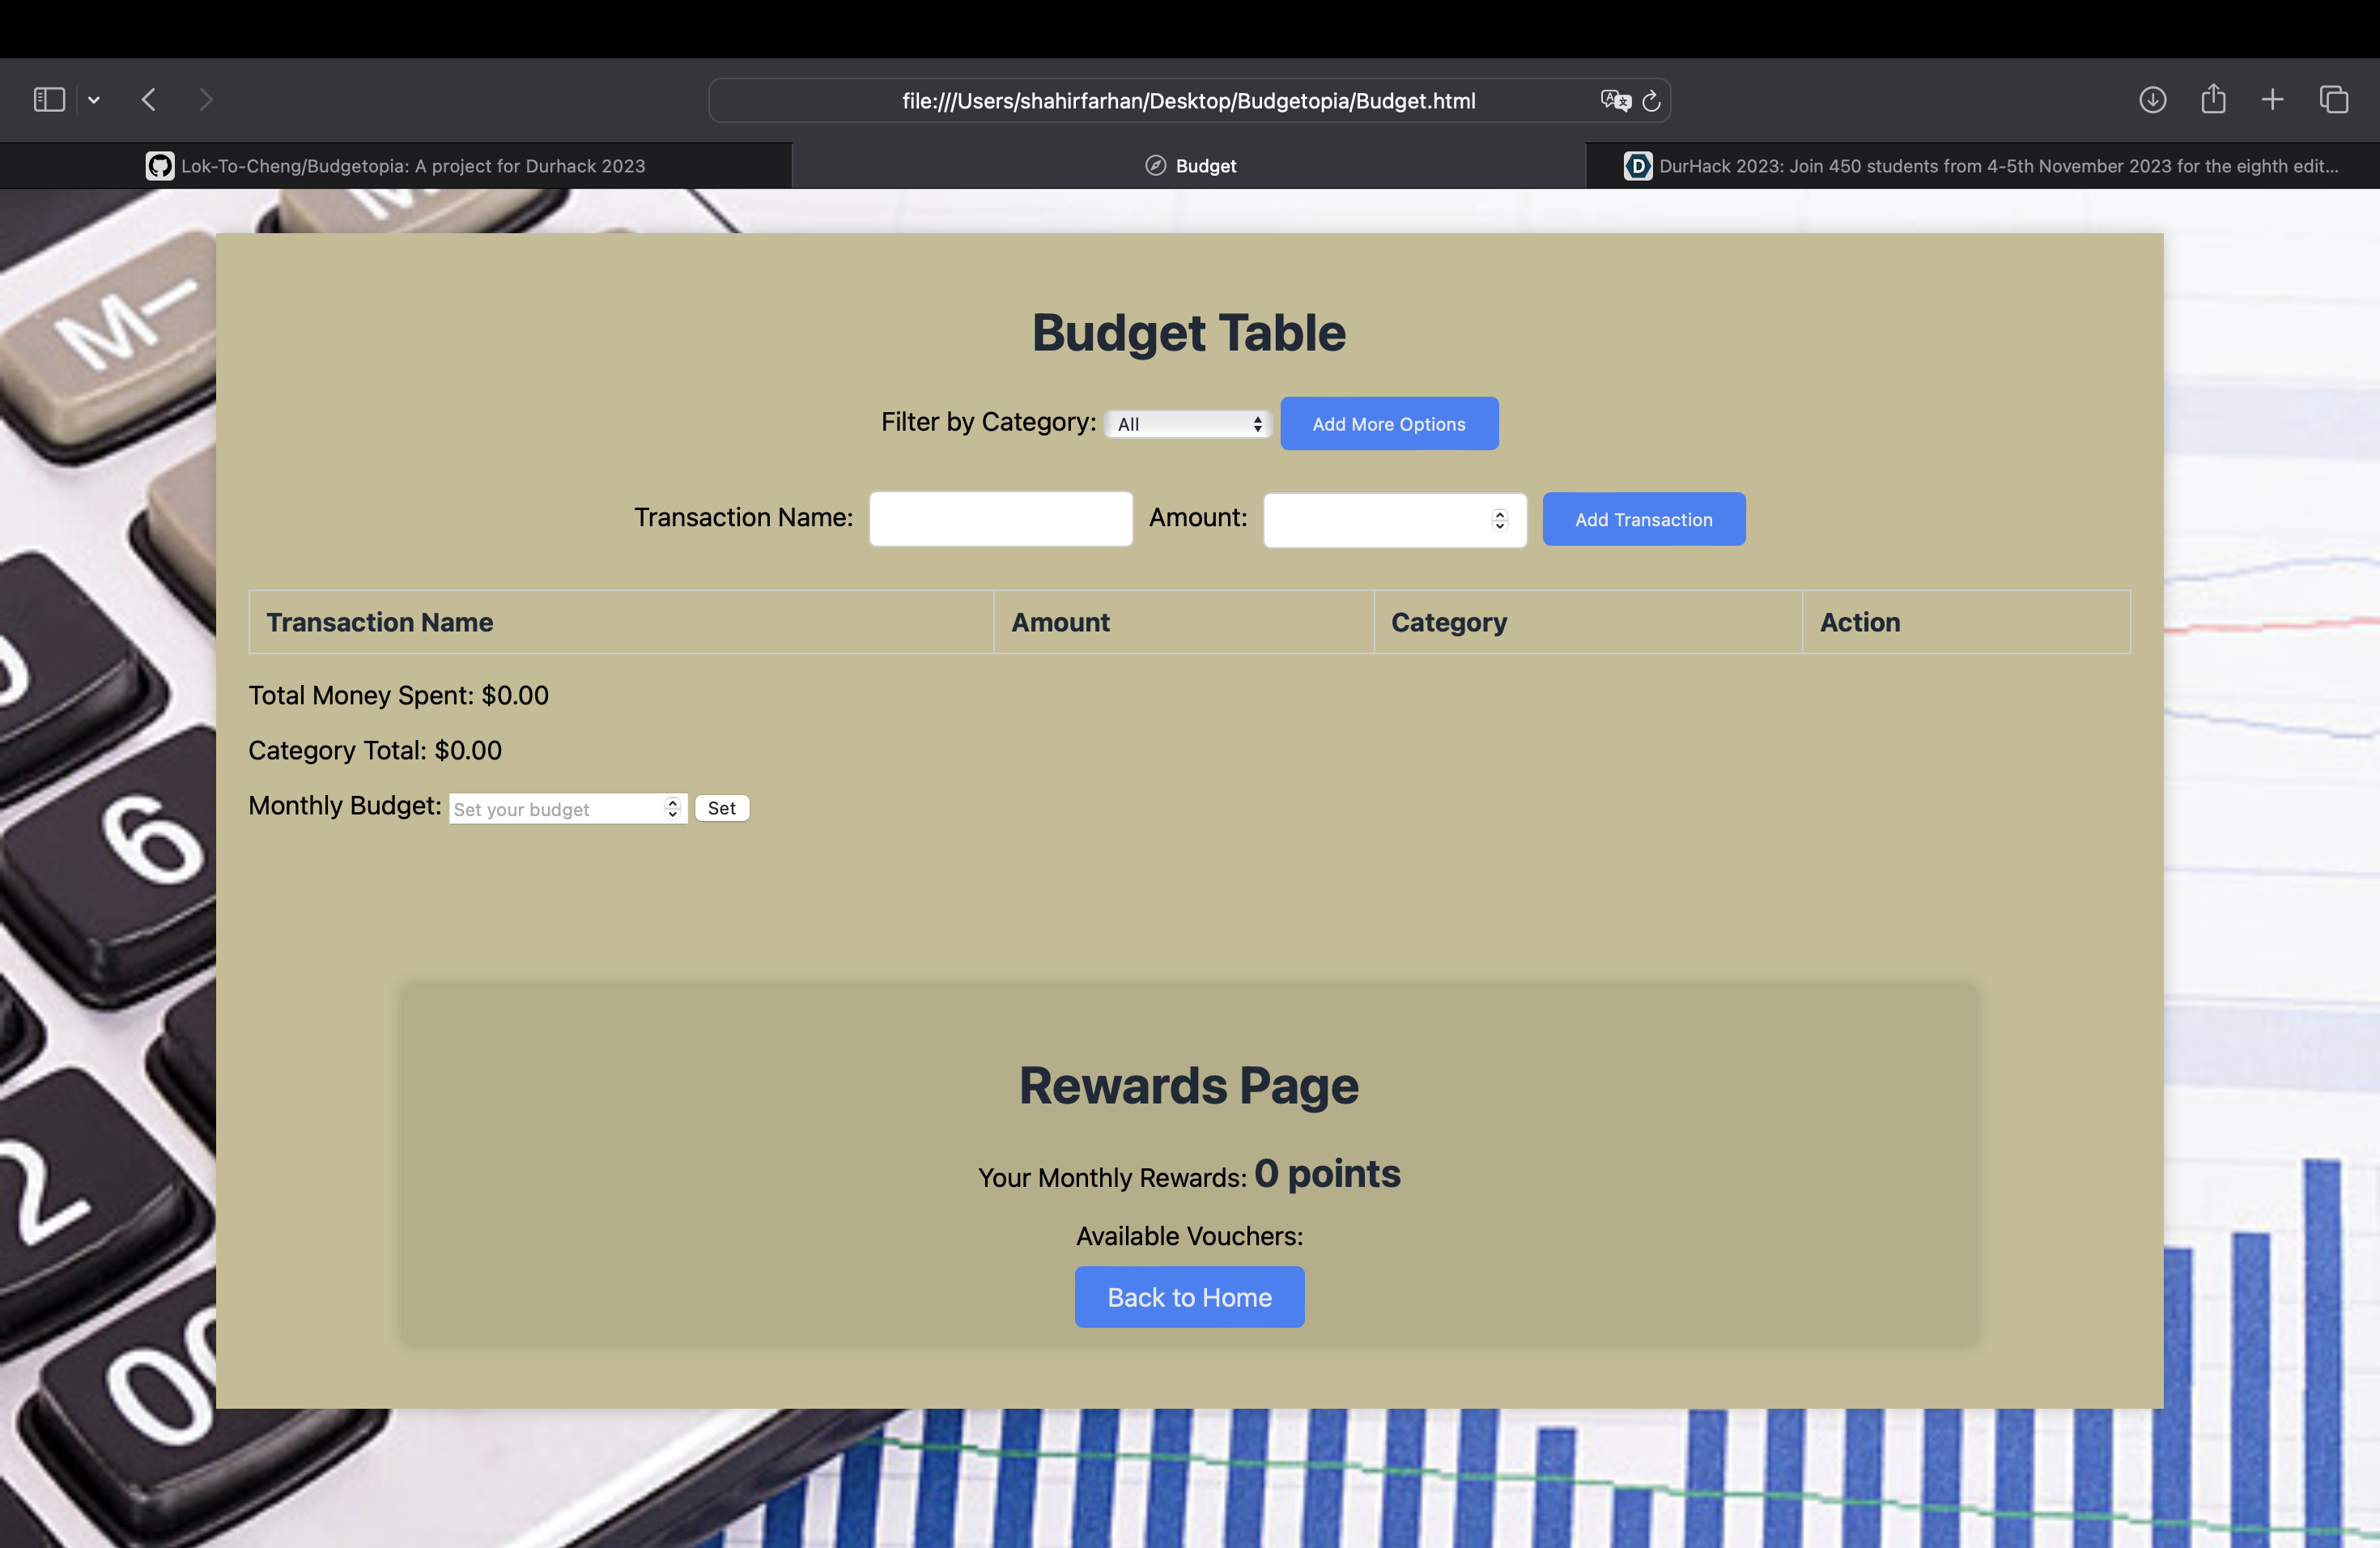Toggle the Safari sidebar icon
Viewport: 2380px width, 1548px height.
point(49,100)
